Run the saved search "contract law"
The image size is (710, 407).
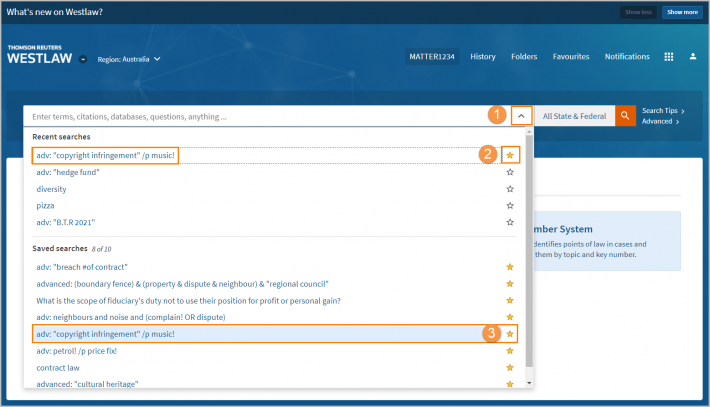coord(58,368)
